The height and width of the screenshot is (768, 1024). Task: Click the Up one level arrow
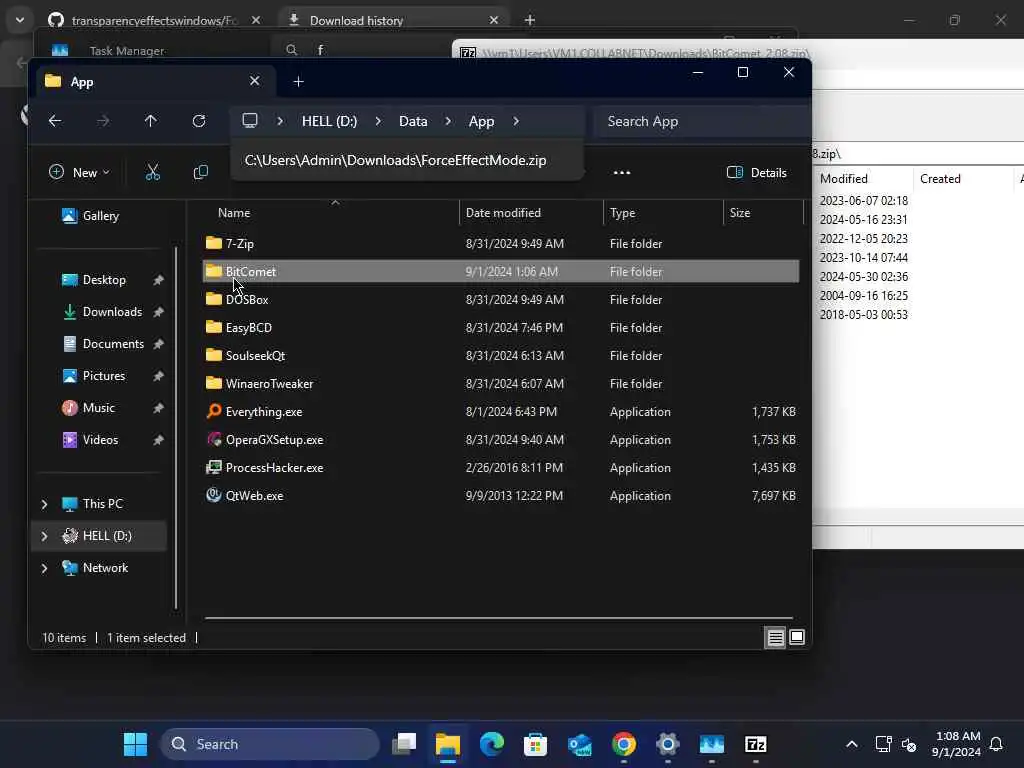pyautogui.click(x=151, y=121)
